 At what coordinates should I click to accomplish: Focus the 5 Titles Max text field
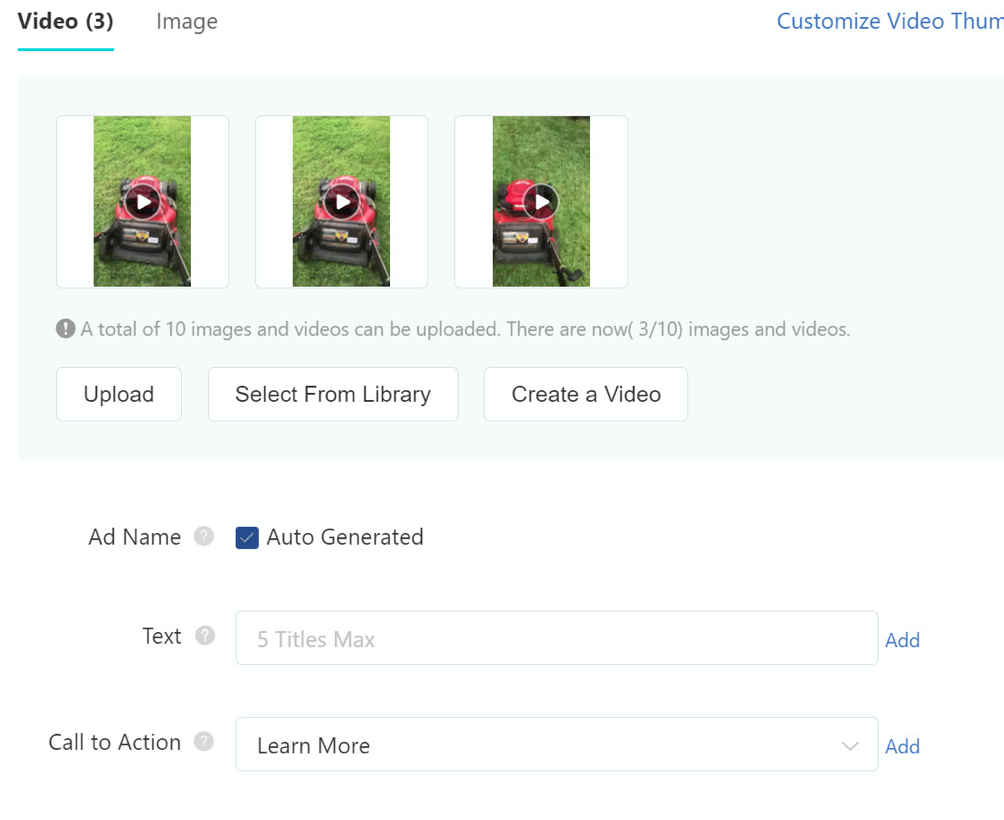(556, 639)
